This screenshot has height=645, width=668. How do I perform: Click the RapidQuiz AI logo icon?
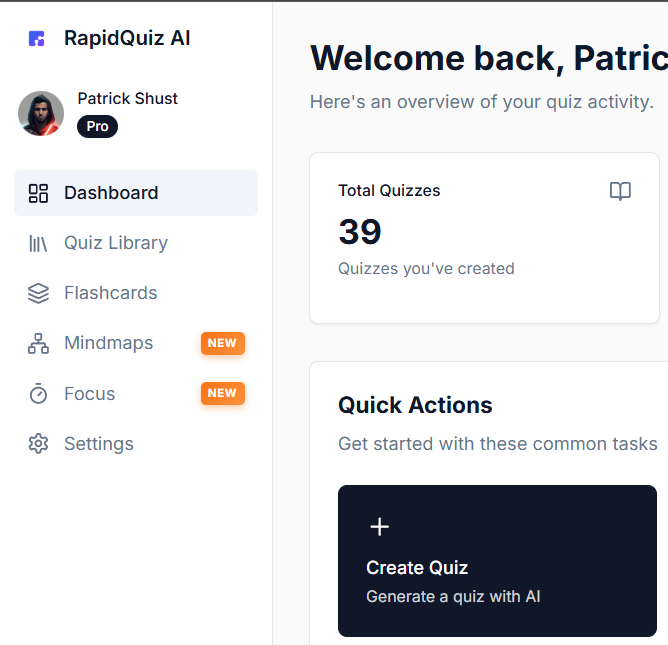(37, 39)
